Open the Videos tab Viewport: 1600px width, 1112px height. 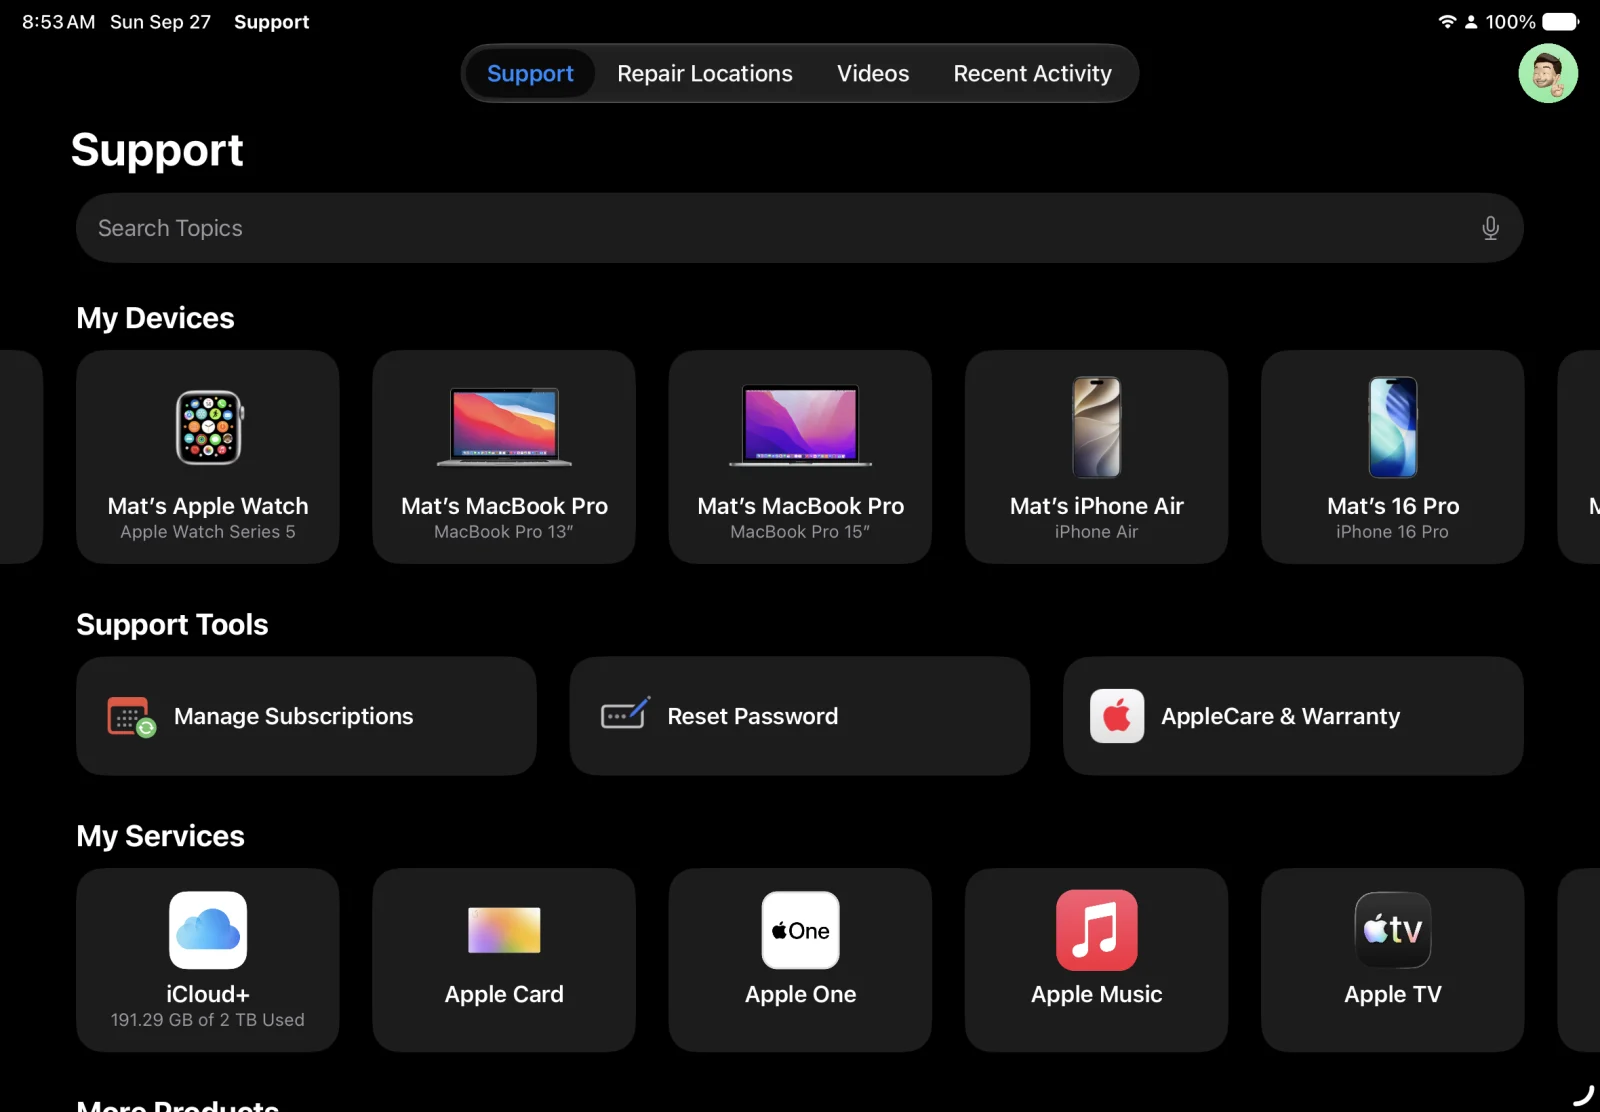point(873,73)
